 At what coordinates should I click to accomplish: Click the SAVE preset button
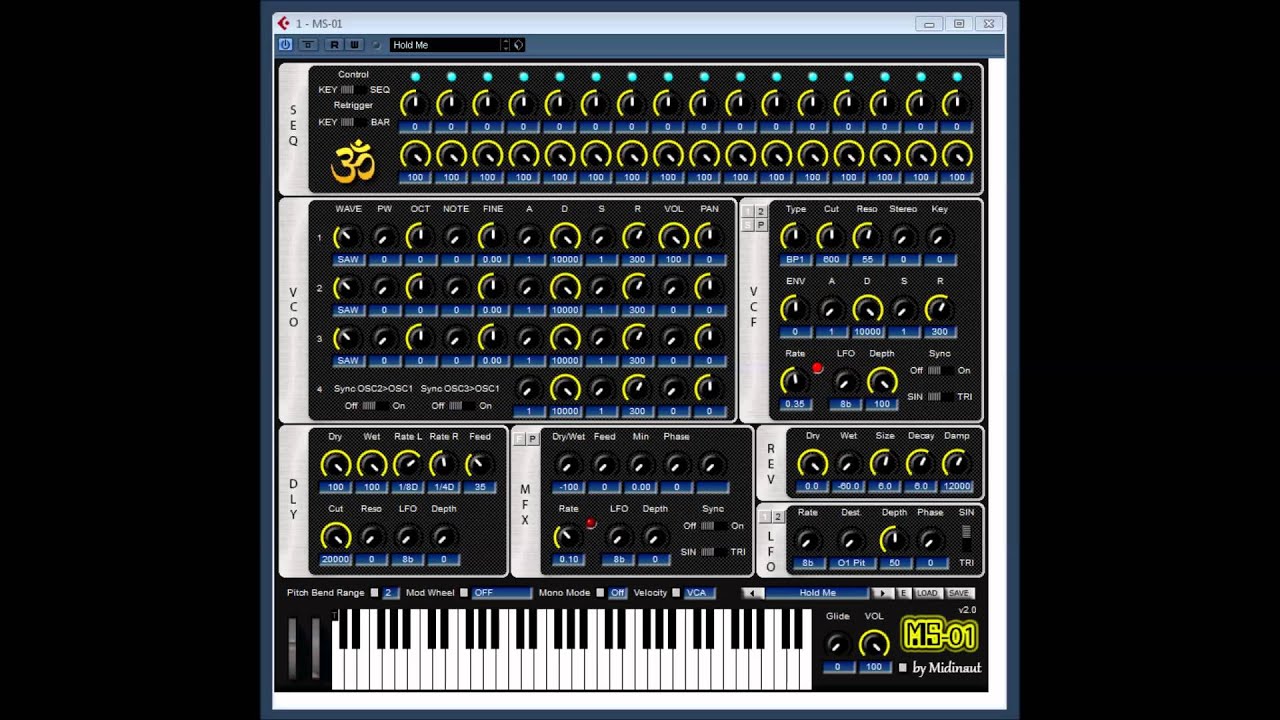[958, 593]
